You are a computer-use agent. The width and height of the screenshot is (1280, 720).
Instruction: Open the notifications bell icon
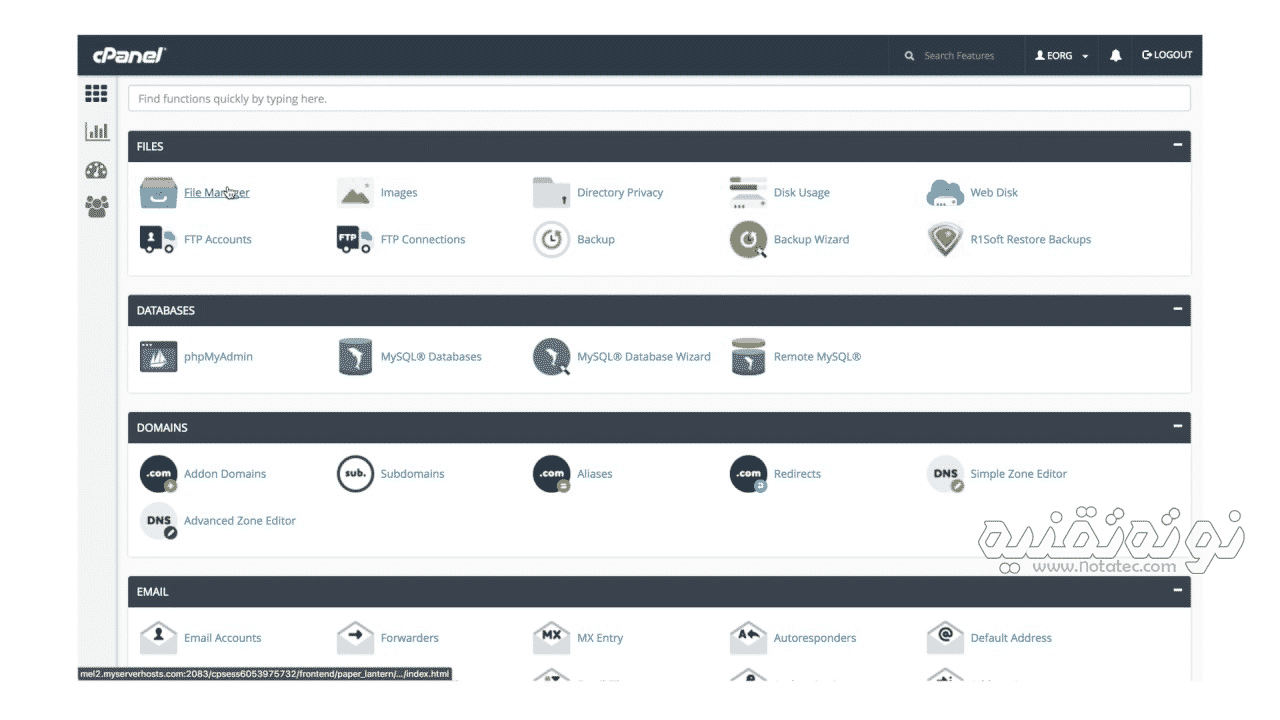click(x=1116, y=56)
